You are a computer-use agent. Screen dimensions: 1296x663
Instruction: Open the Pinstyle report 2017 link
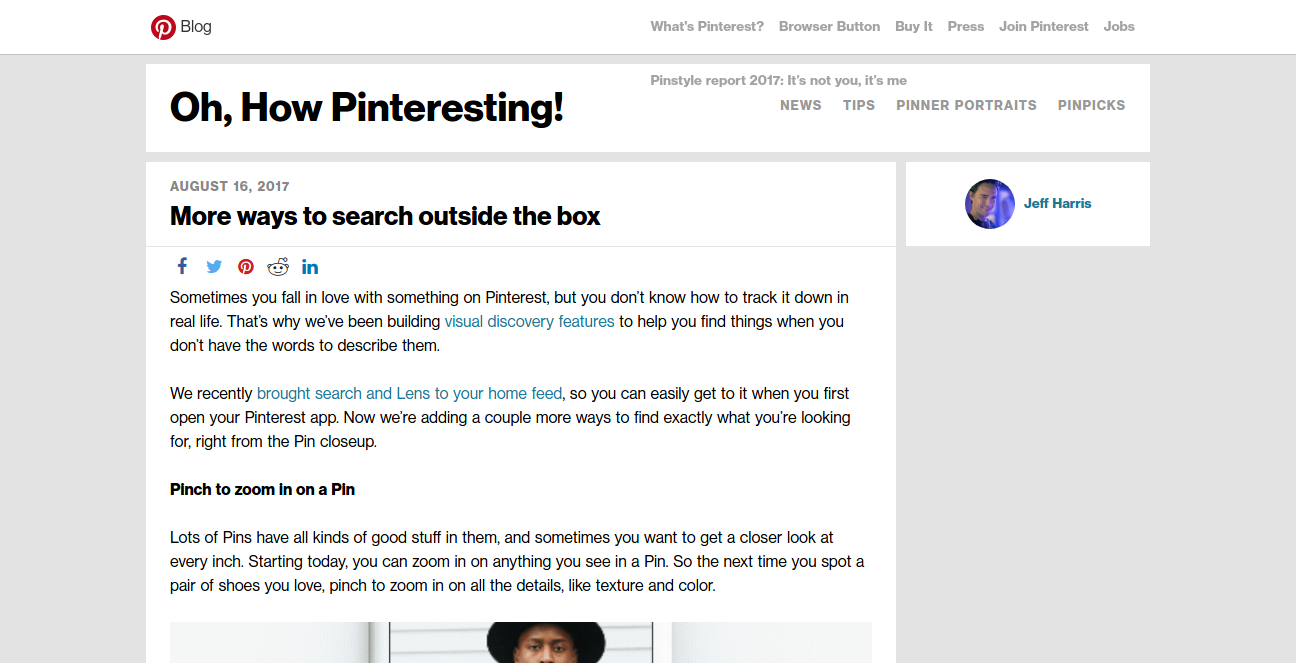(778, 80)
